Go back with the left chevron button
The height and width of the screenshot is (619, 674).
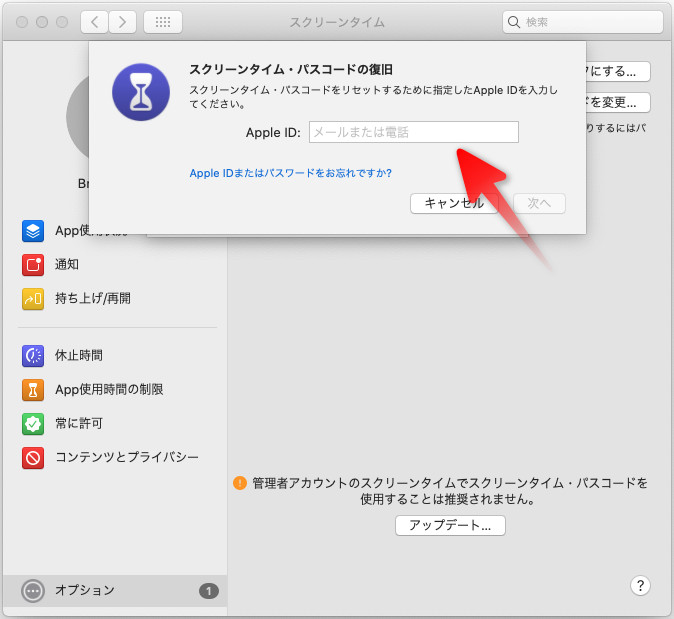95,22
